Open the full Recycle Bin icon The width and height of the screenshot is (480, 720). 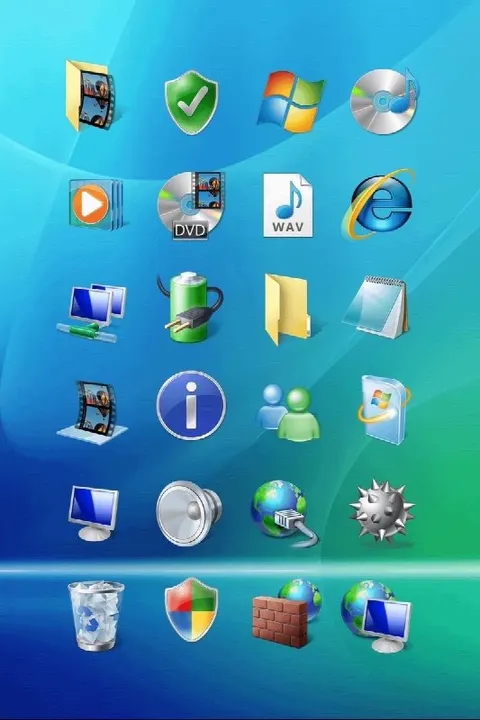pos(96,615)
